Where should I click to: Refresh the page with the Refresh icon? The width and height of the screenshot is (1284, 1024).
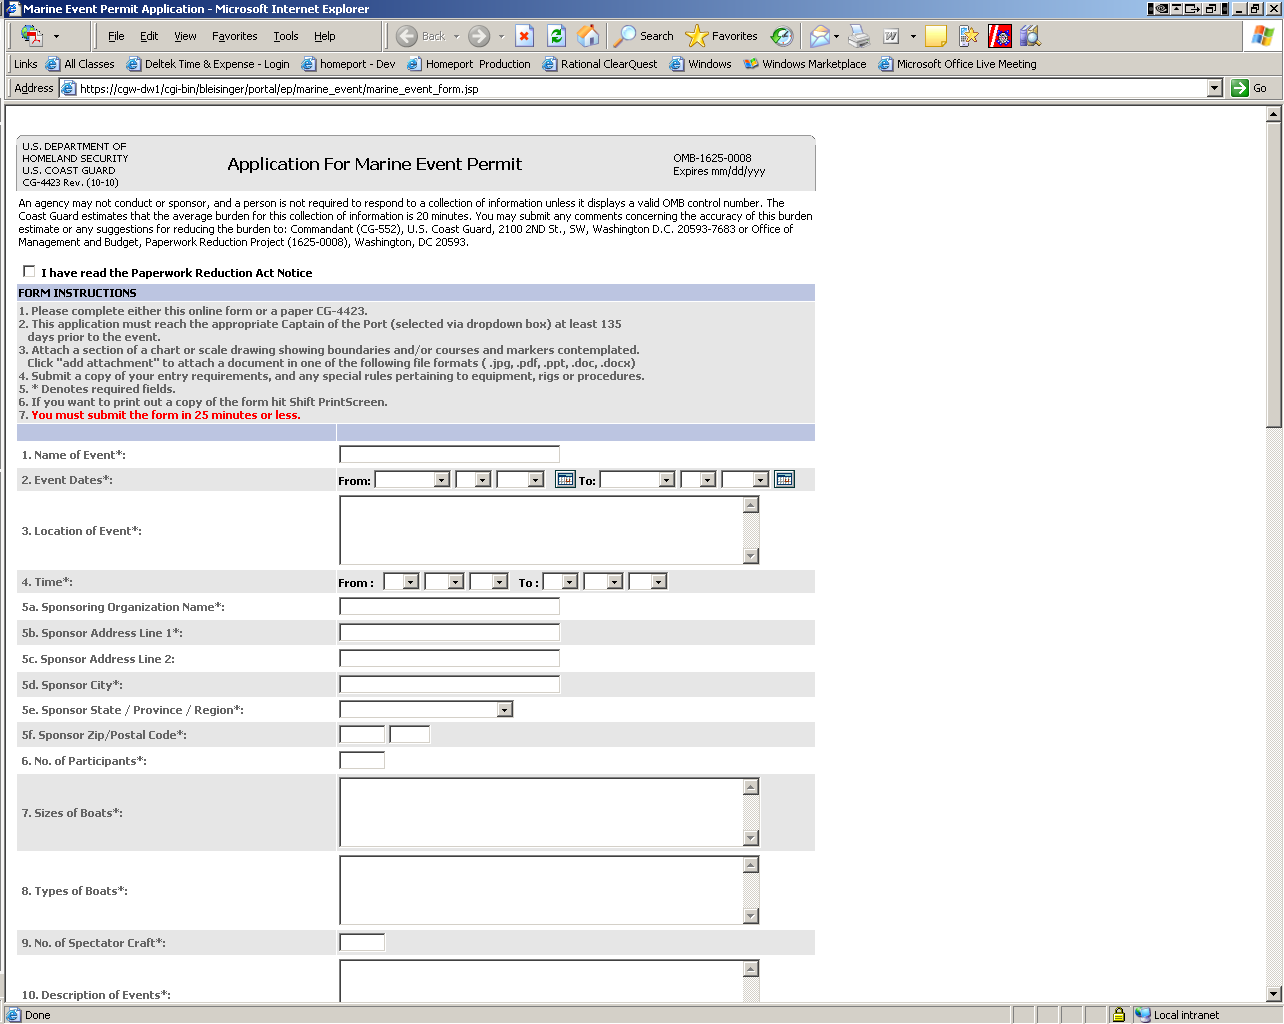tap(557, 36)
